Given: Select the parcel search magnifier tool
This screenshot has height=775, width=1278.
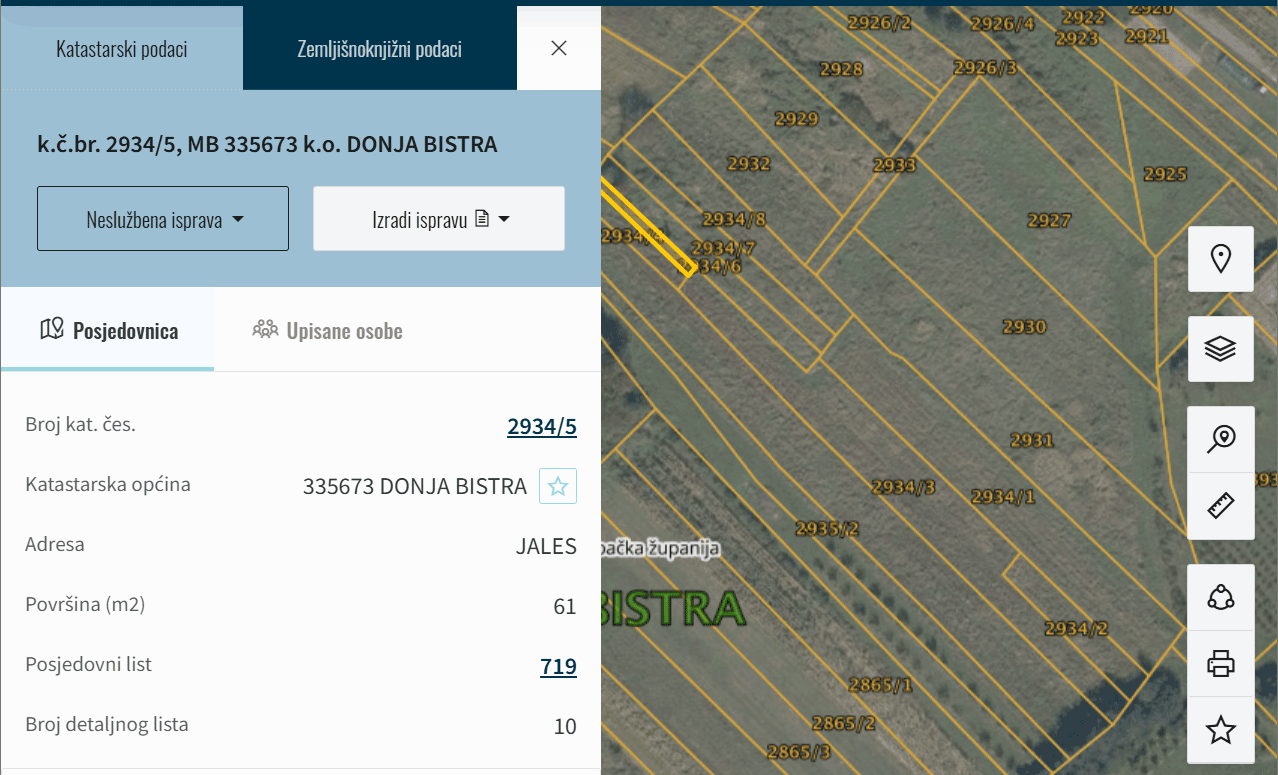Looking at the screenshot, I should 1220,439.
